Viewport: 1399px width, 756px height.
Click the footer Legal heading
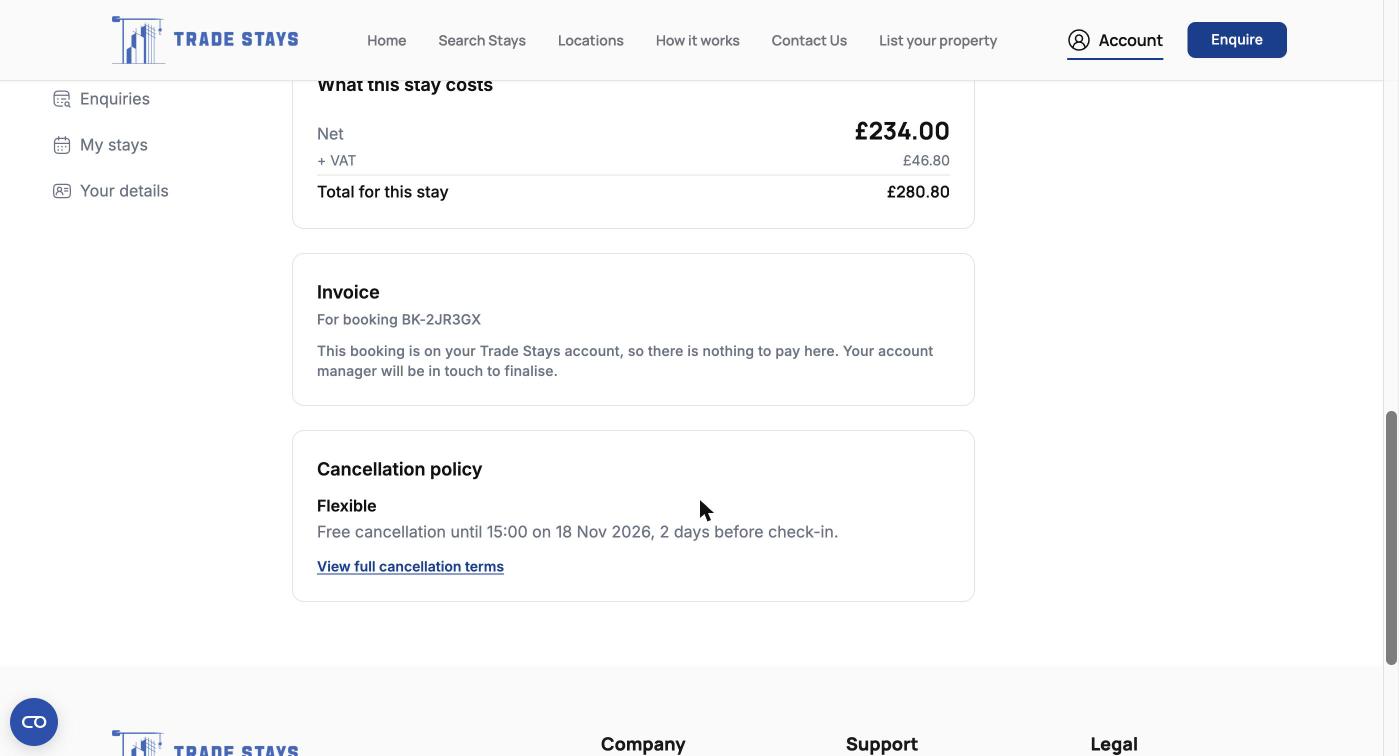(x=1114, y=744)
